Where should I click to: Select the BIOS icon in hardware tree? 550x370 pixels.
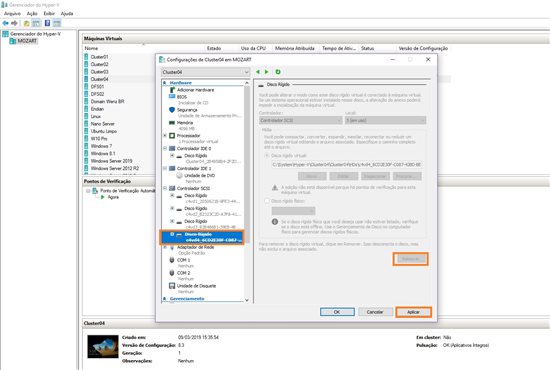tap(172, 96)
